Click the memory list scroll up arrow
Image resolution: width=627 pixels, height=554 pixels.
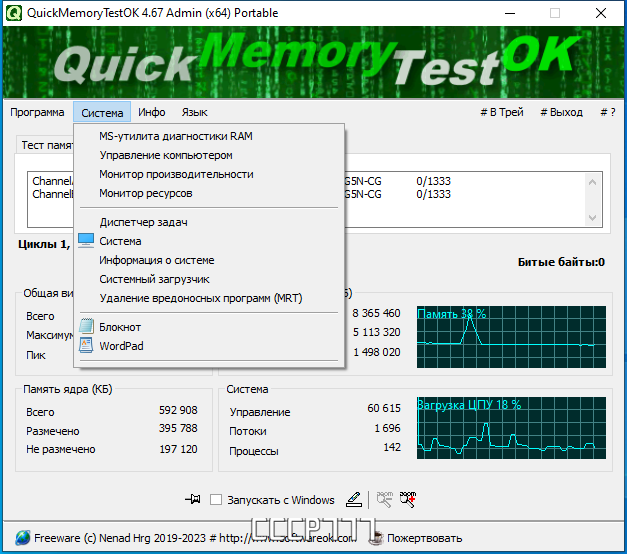[x=593, y=182]
